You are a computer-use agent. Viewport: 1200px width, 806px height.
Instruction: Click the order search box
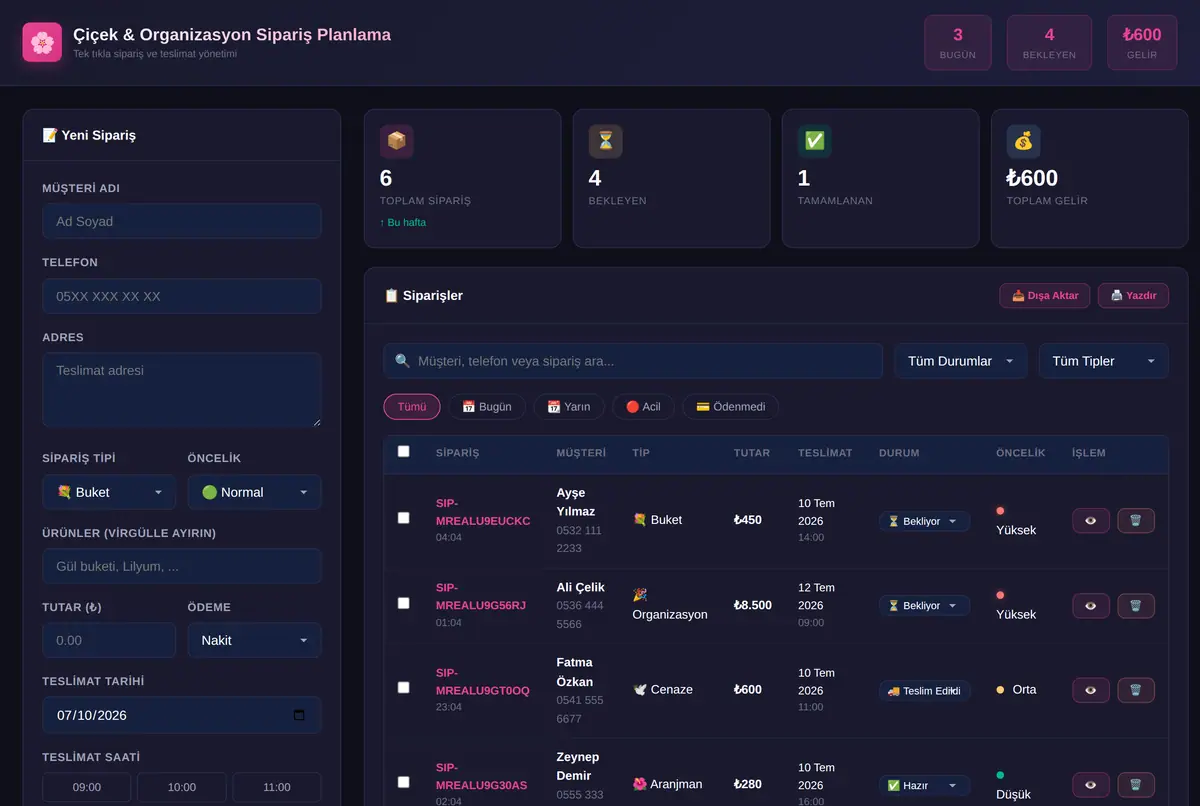633,361
